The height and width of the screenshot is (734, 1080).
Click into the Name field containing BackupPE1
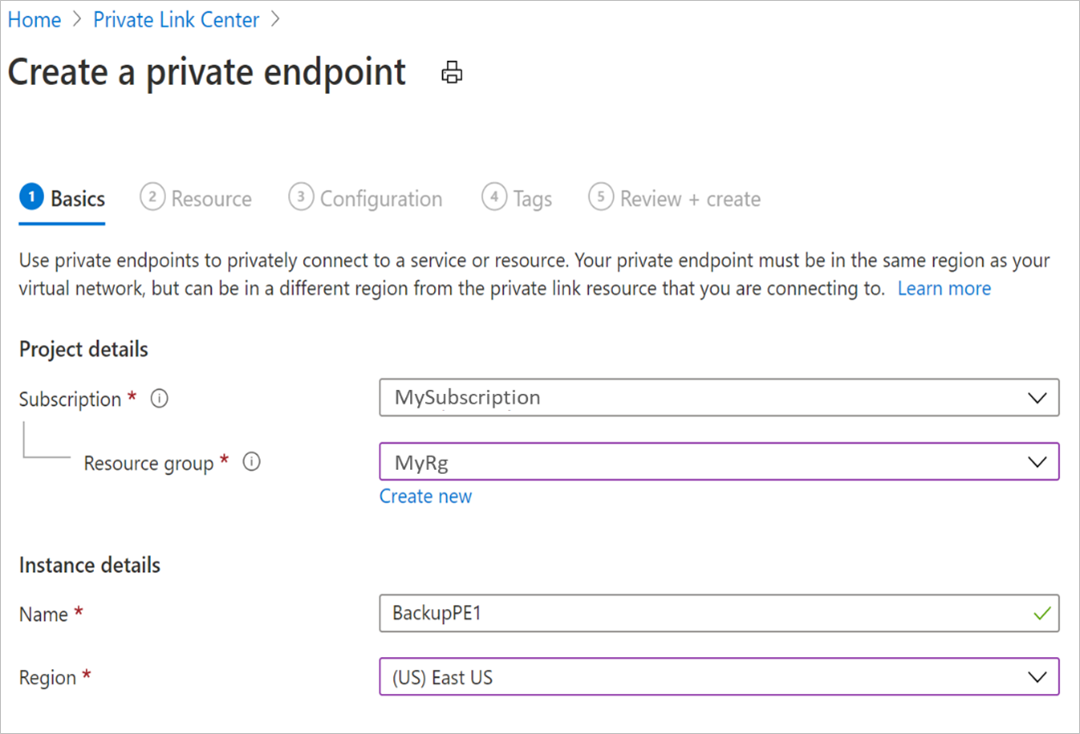click(719, 613)
